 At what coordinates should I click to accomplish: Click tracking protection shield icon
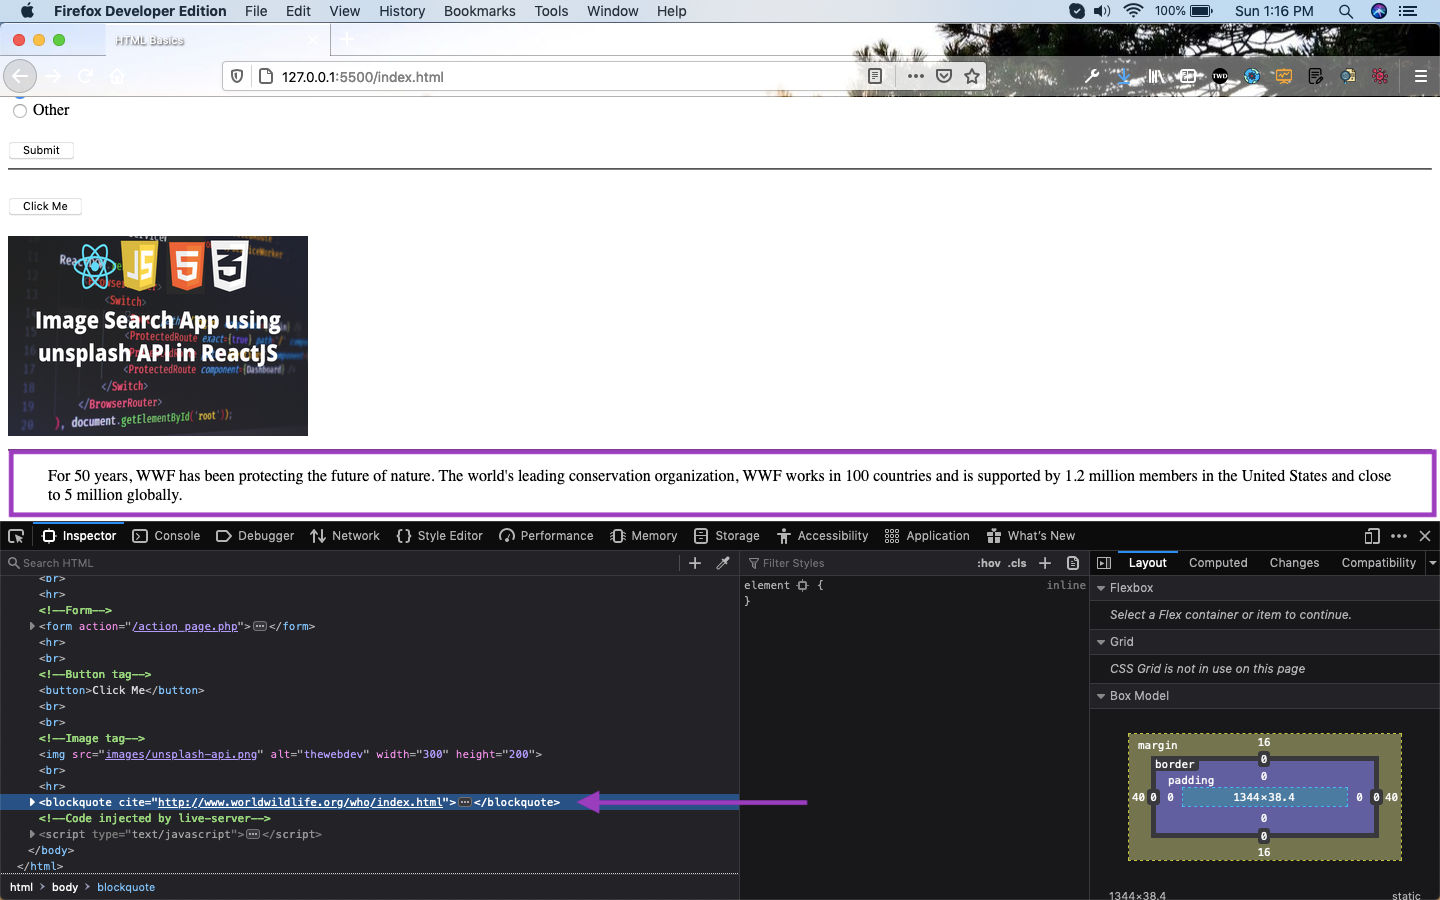(237, 76)
